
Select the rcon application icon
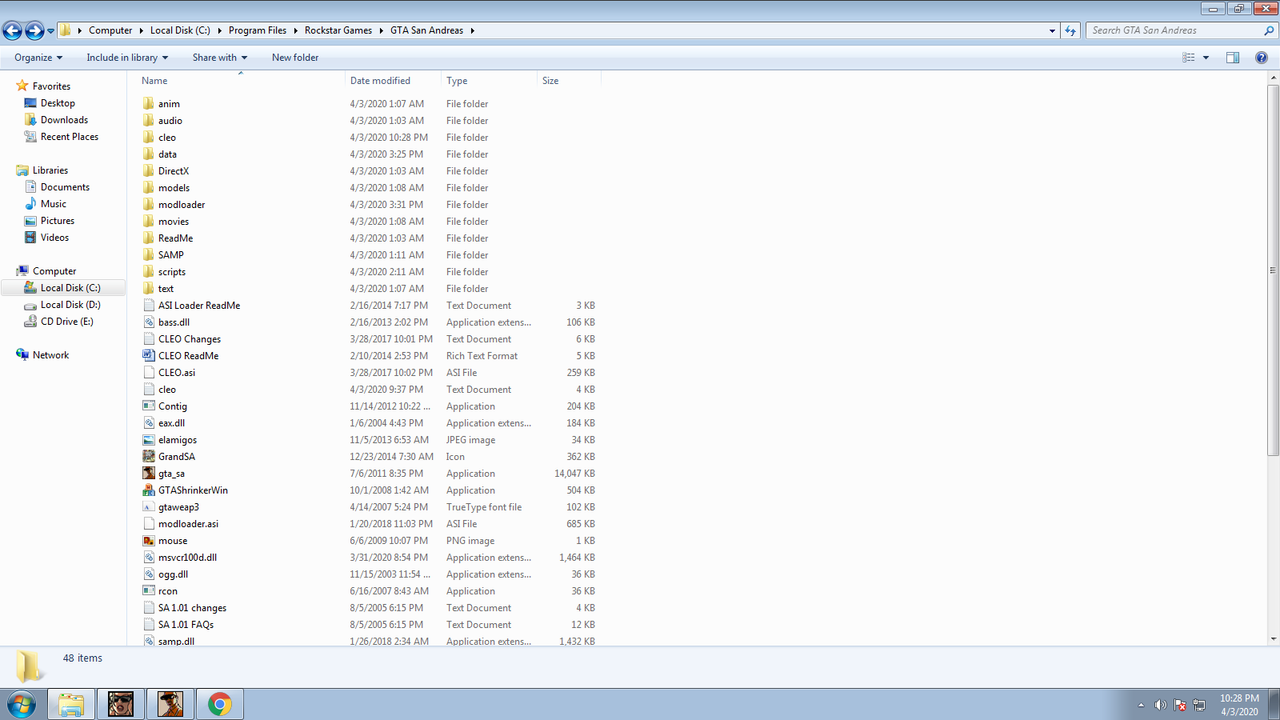tap(149, 592)
